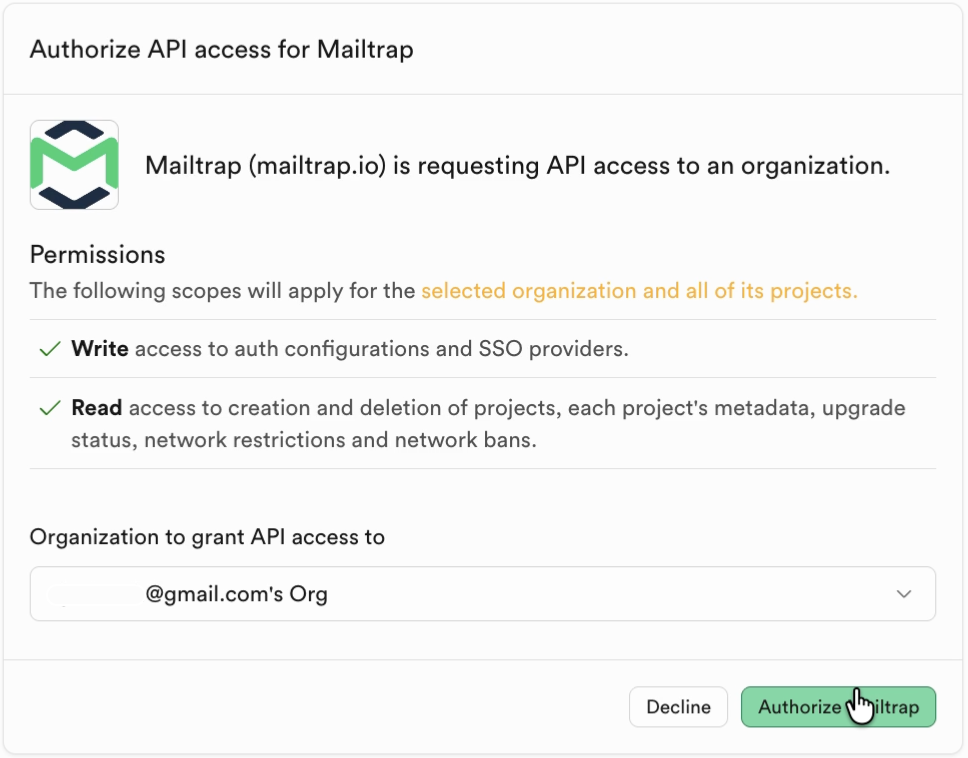Click the Authorize Mailtrap button
968x758 pixels.
[x=838, y=707]
